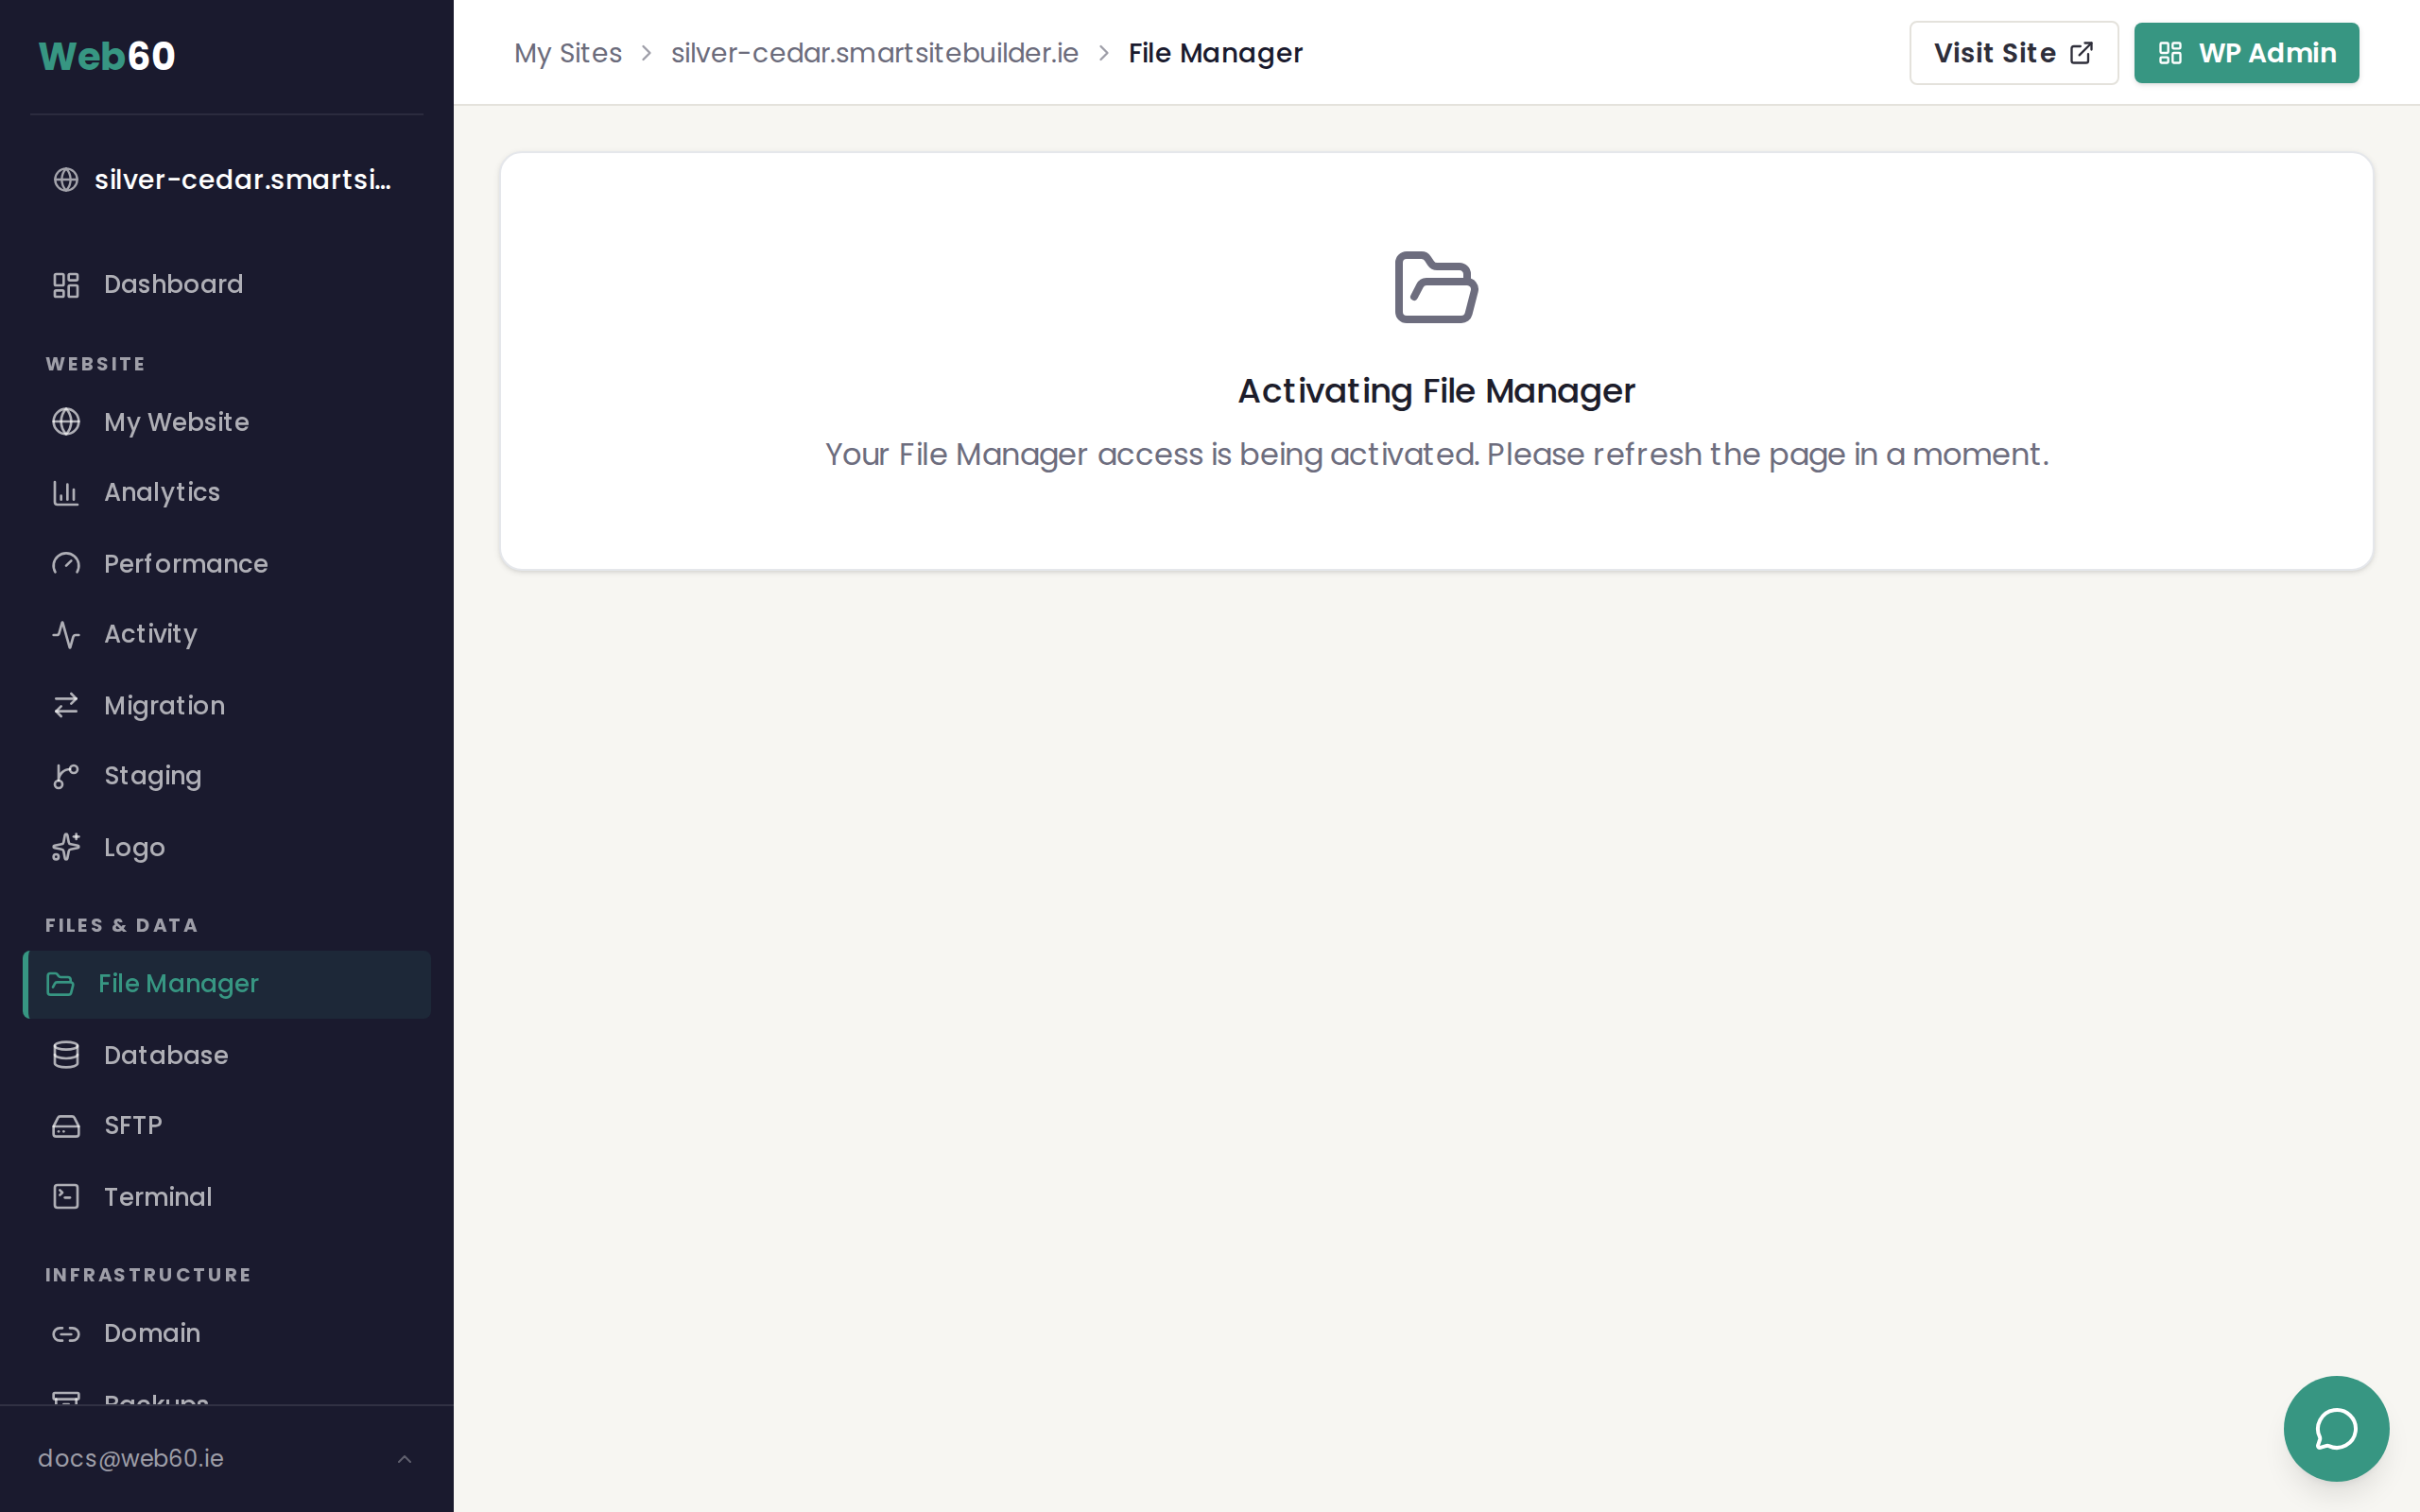Click the SFTP server icon
The image size is (2420, 1512).
coord(66,1125)
